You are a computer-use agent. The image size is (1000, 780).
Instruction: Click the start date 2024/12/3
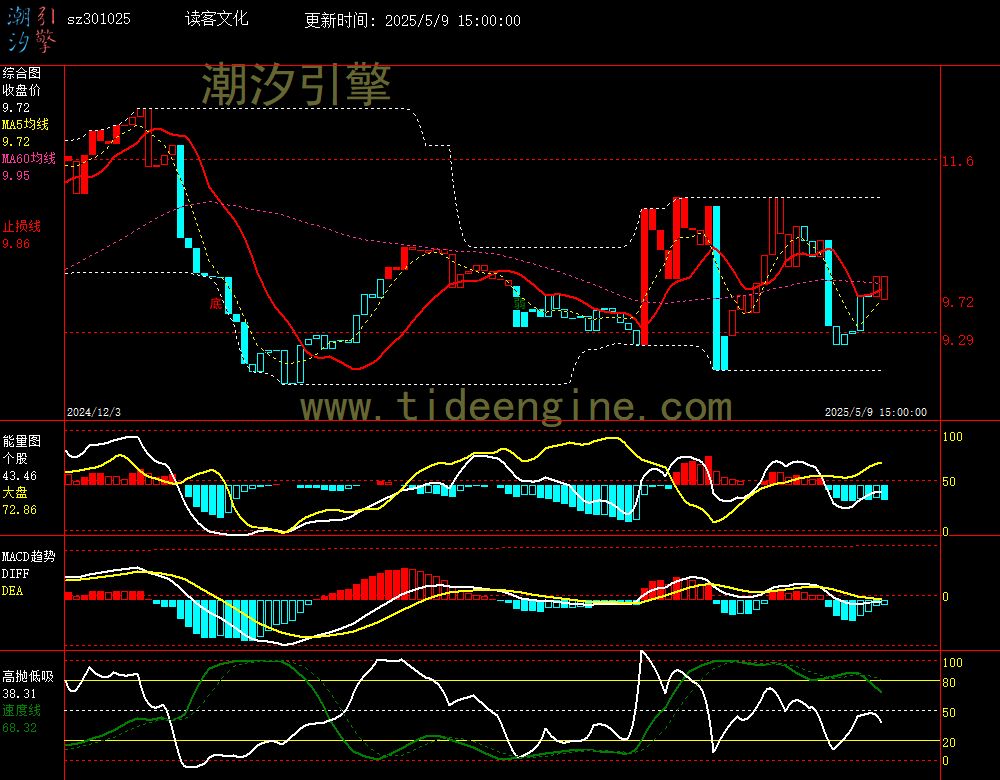click(94, 412)
